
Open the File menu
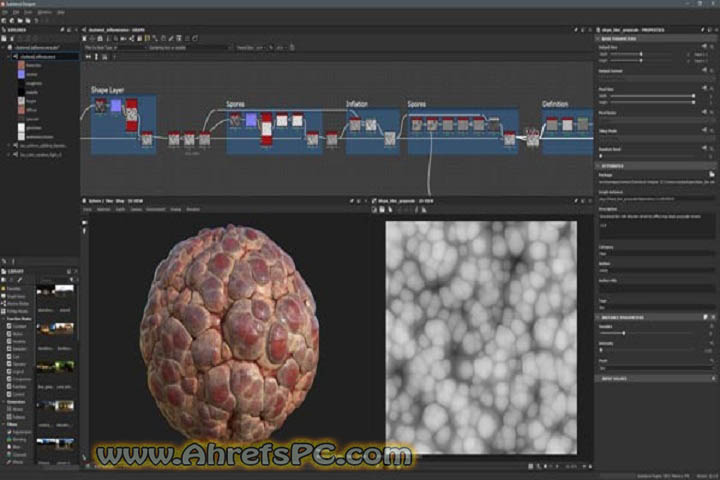point(4,12)
